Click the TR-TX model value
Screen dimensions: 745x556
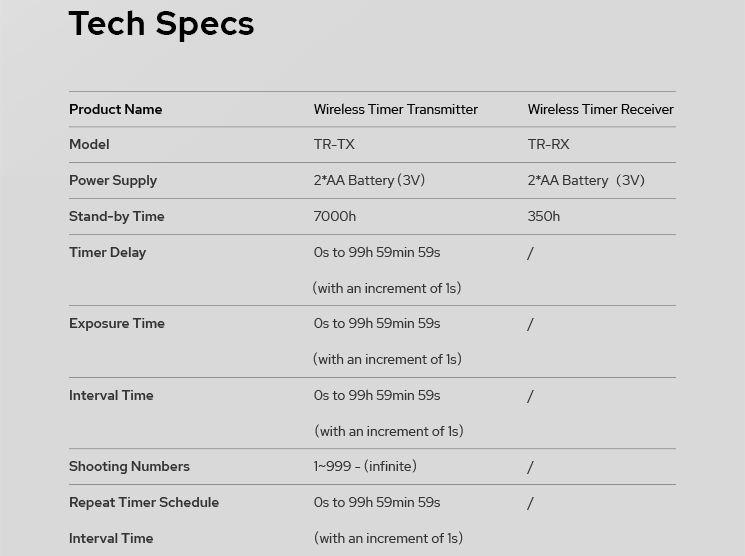point(334,144)
